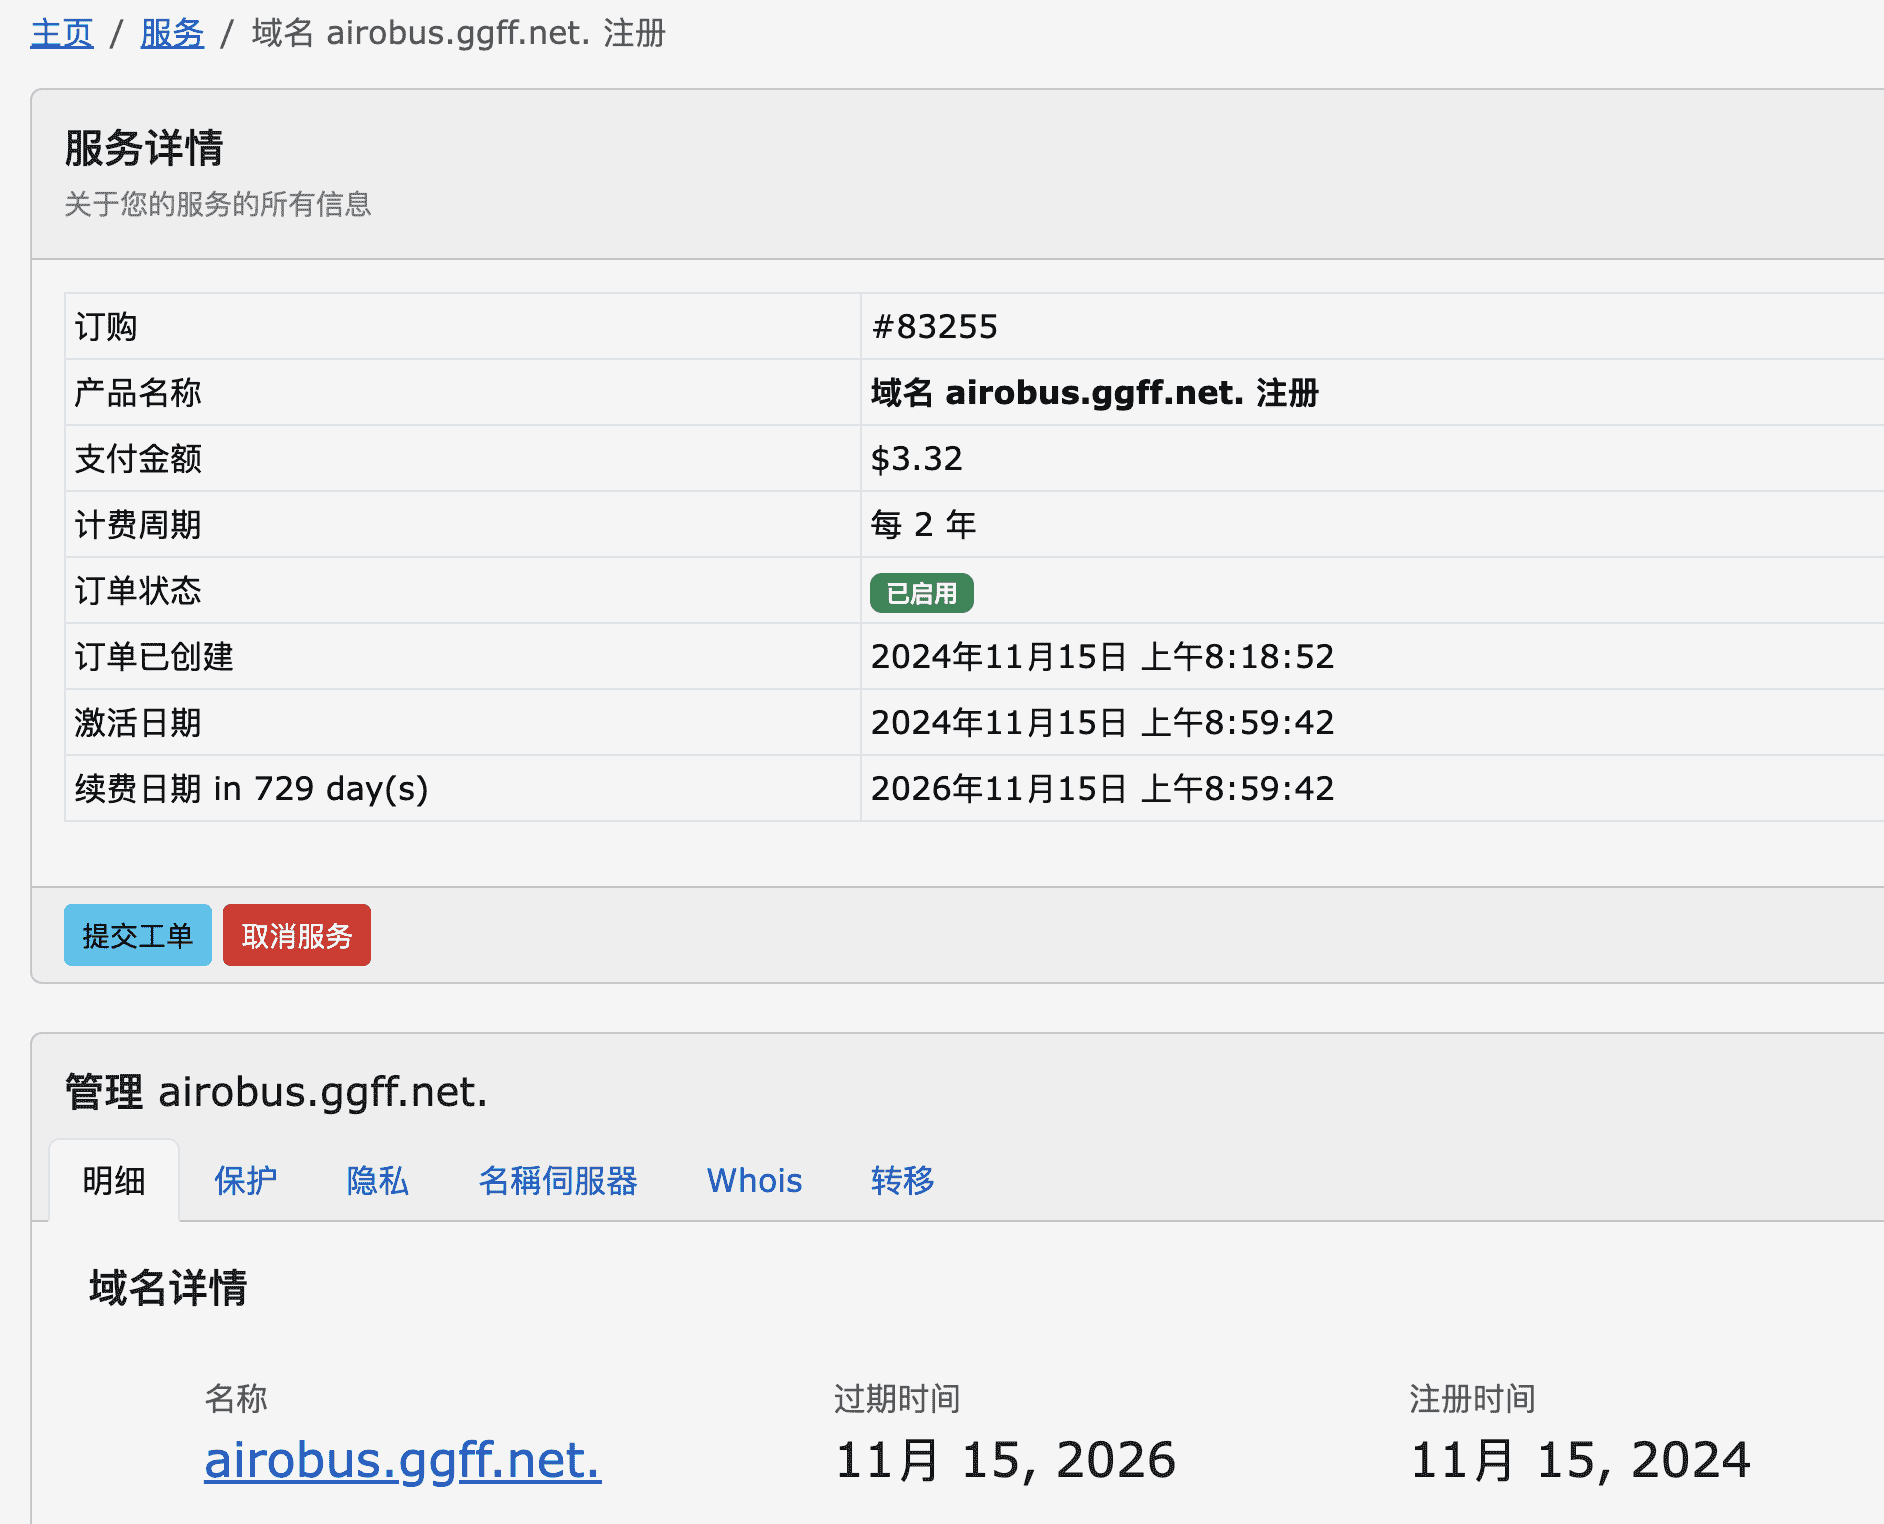
Task: Switch to the 名稱伺服器 tab
Action: (x=558, y=1181)
